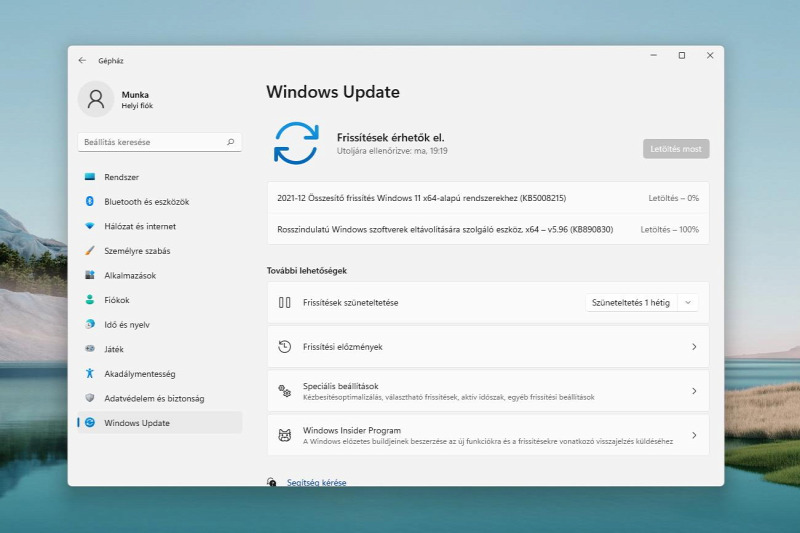The image size is (800, 533).
Task: Select the Akadálymentesség accessibility icon
Action: 90,373
